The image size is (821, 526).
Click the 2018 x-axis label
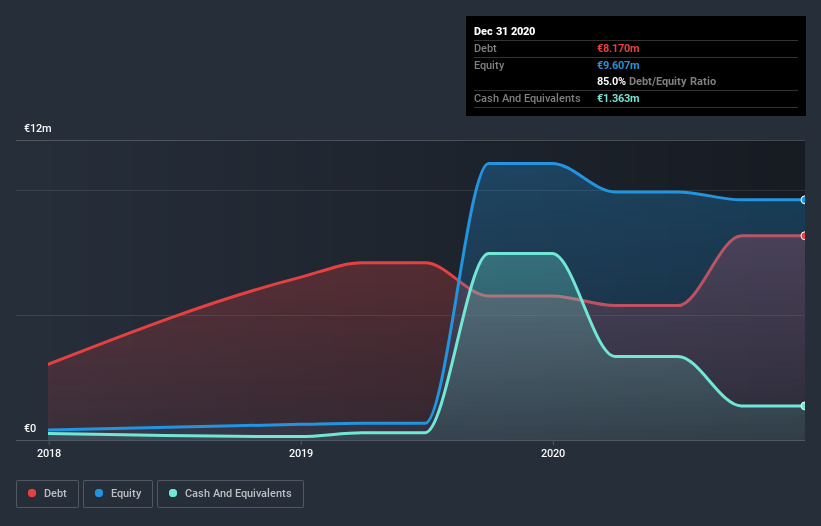click(49, 453)
